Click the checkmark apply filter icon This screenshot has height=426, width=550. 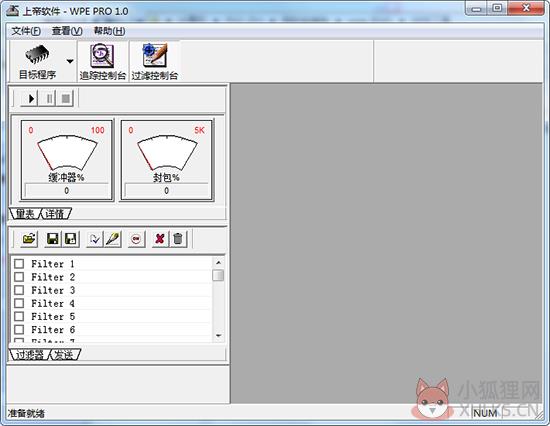click(95, 239)
